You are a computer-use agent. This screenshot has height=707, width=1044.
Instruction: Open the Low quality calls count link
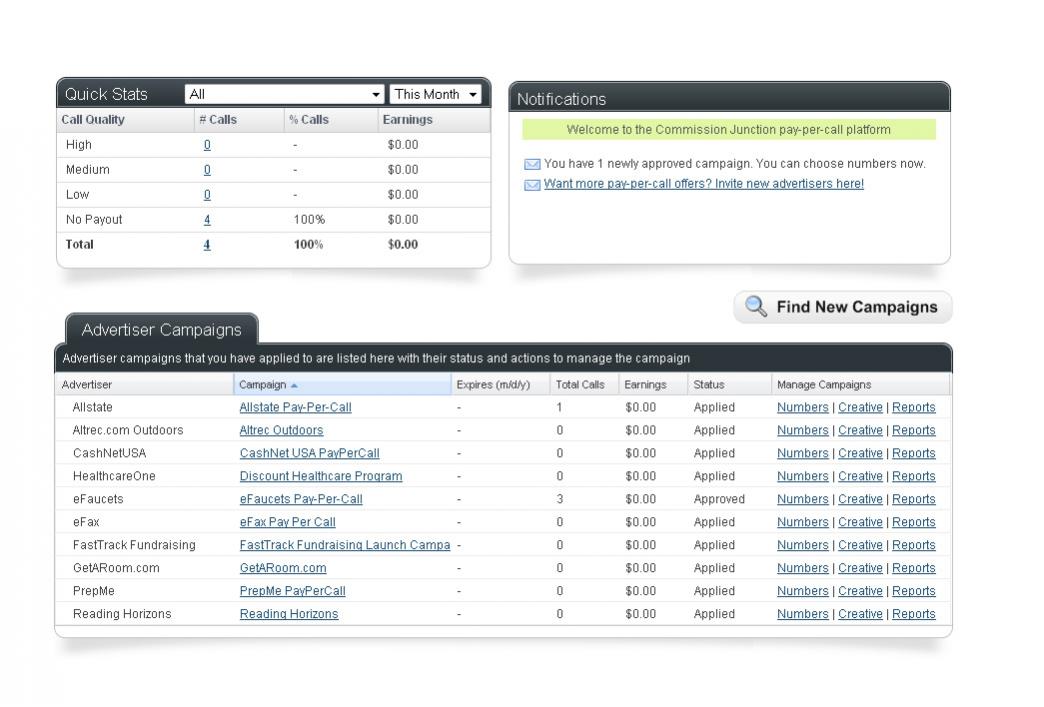pyautogui.click(x=207, y=194)
